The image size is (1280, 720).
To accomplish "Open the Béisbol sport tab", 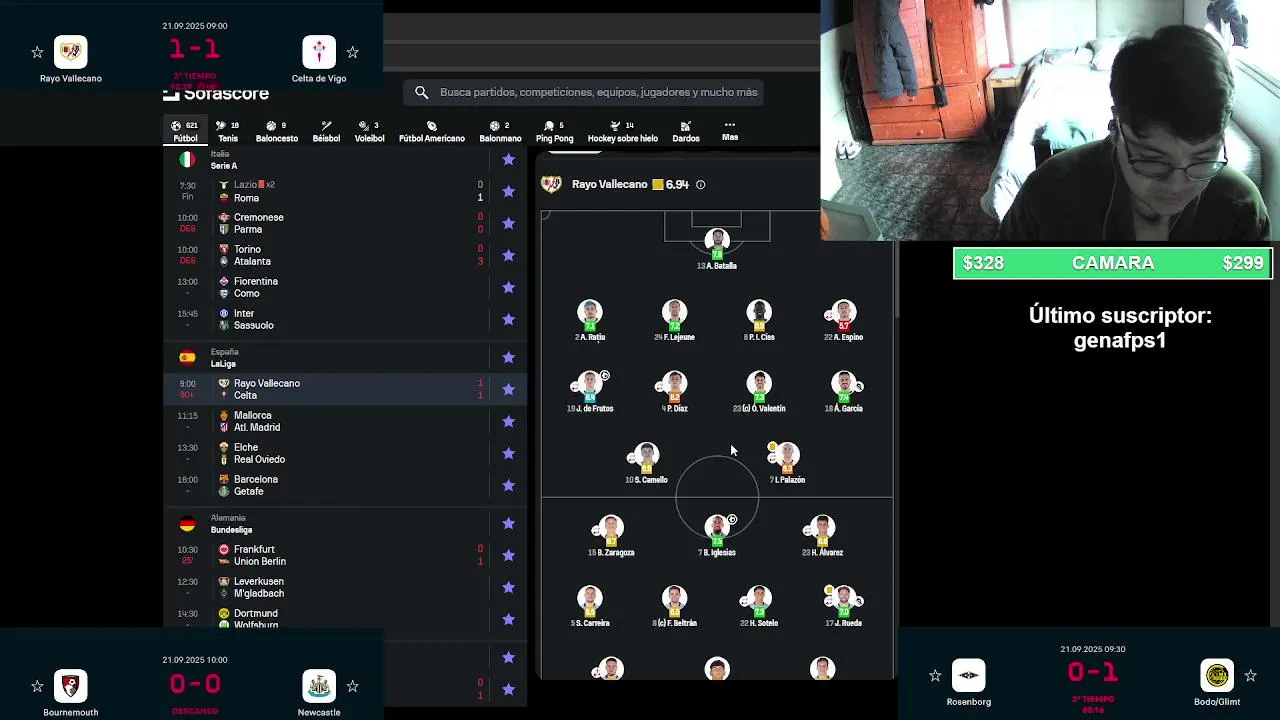I will (x=326, y=132).
